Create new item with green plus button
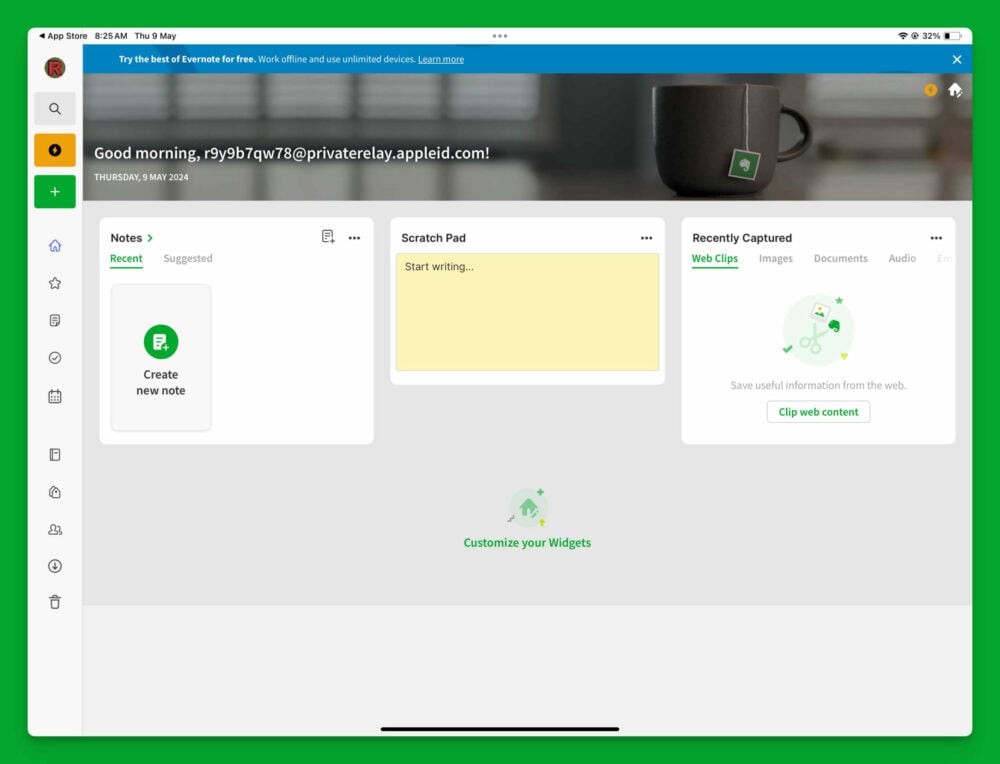 tap(55, 191)
